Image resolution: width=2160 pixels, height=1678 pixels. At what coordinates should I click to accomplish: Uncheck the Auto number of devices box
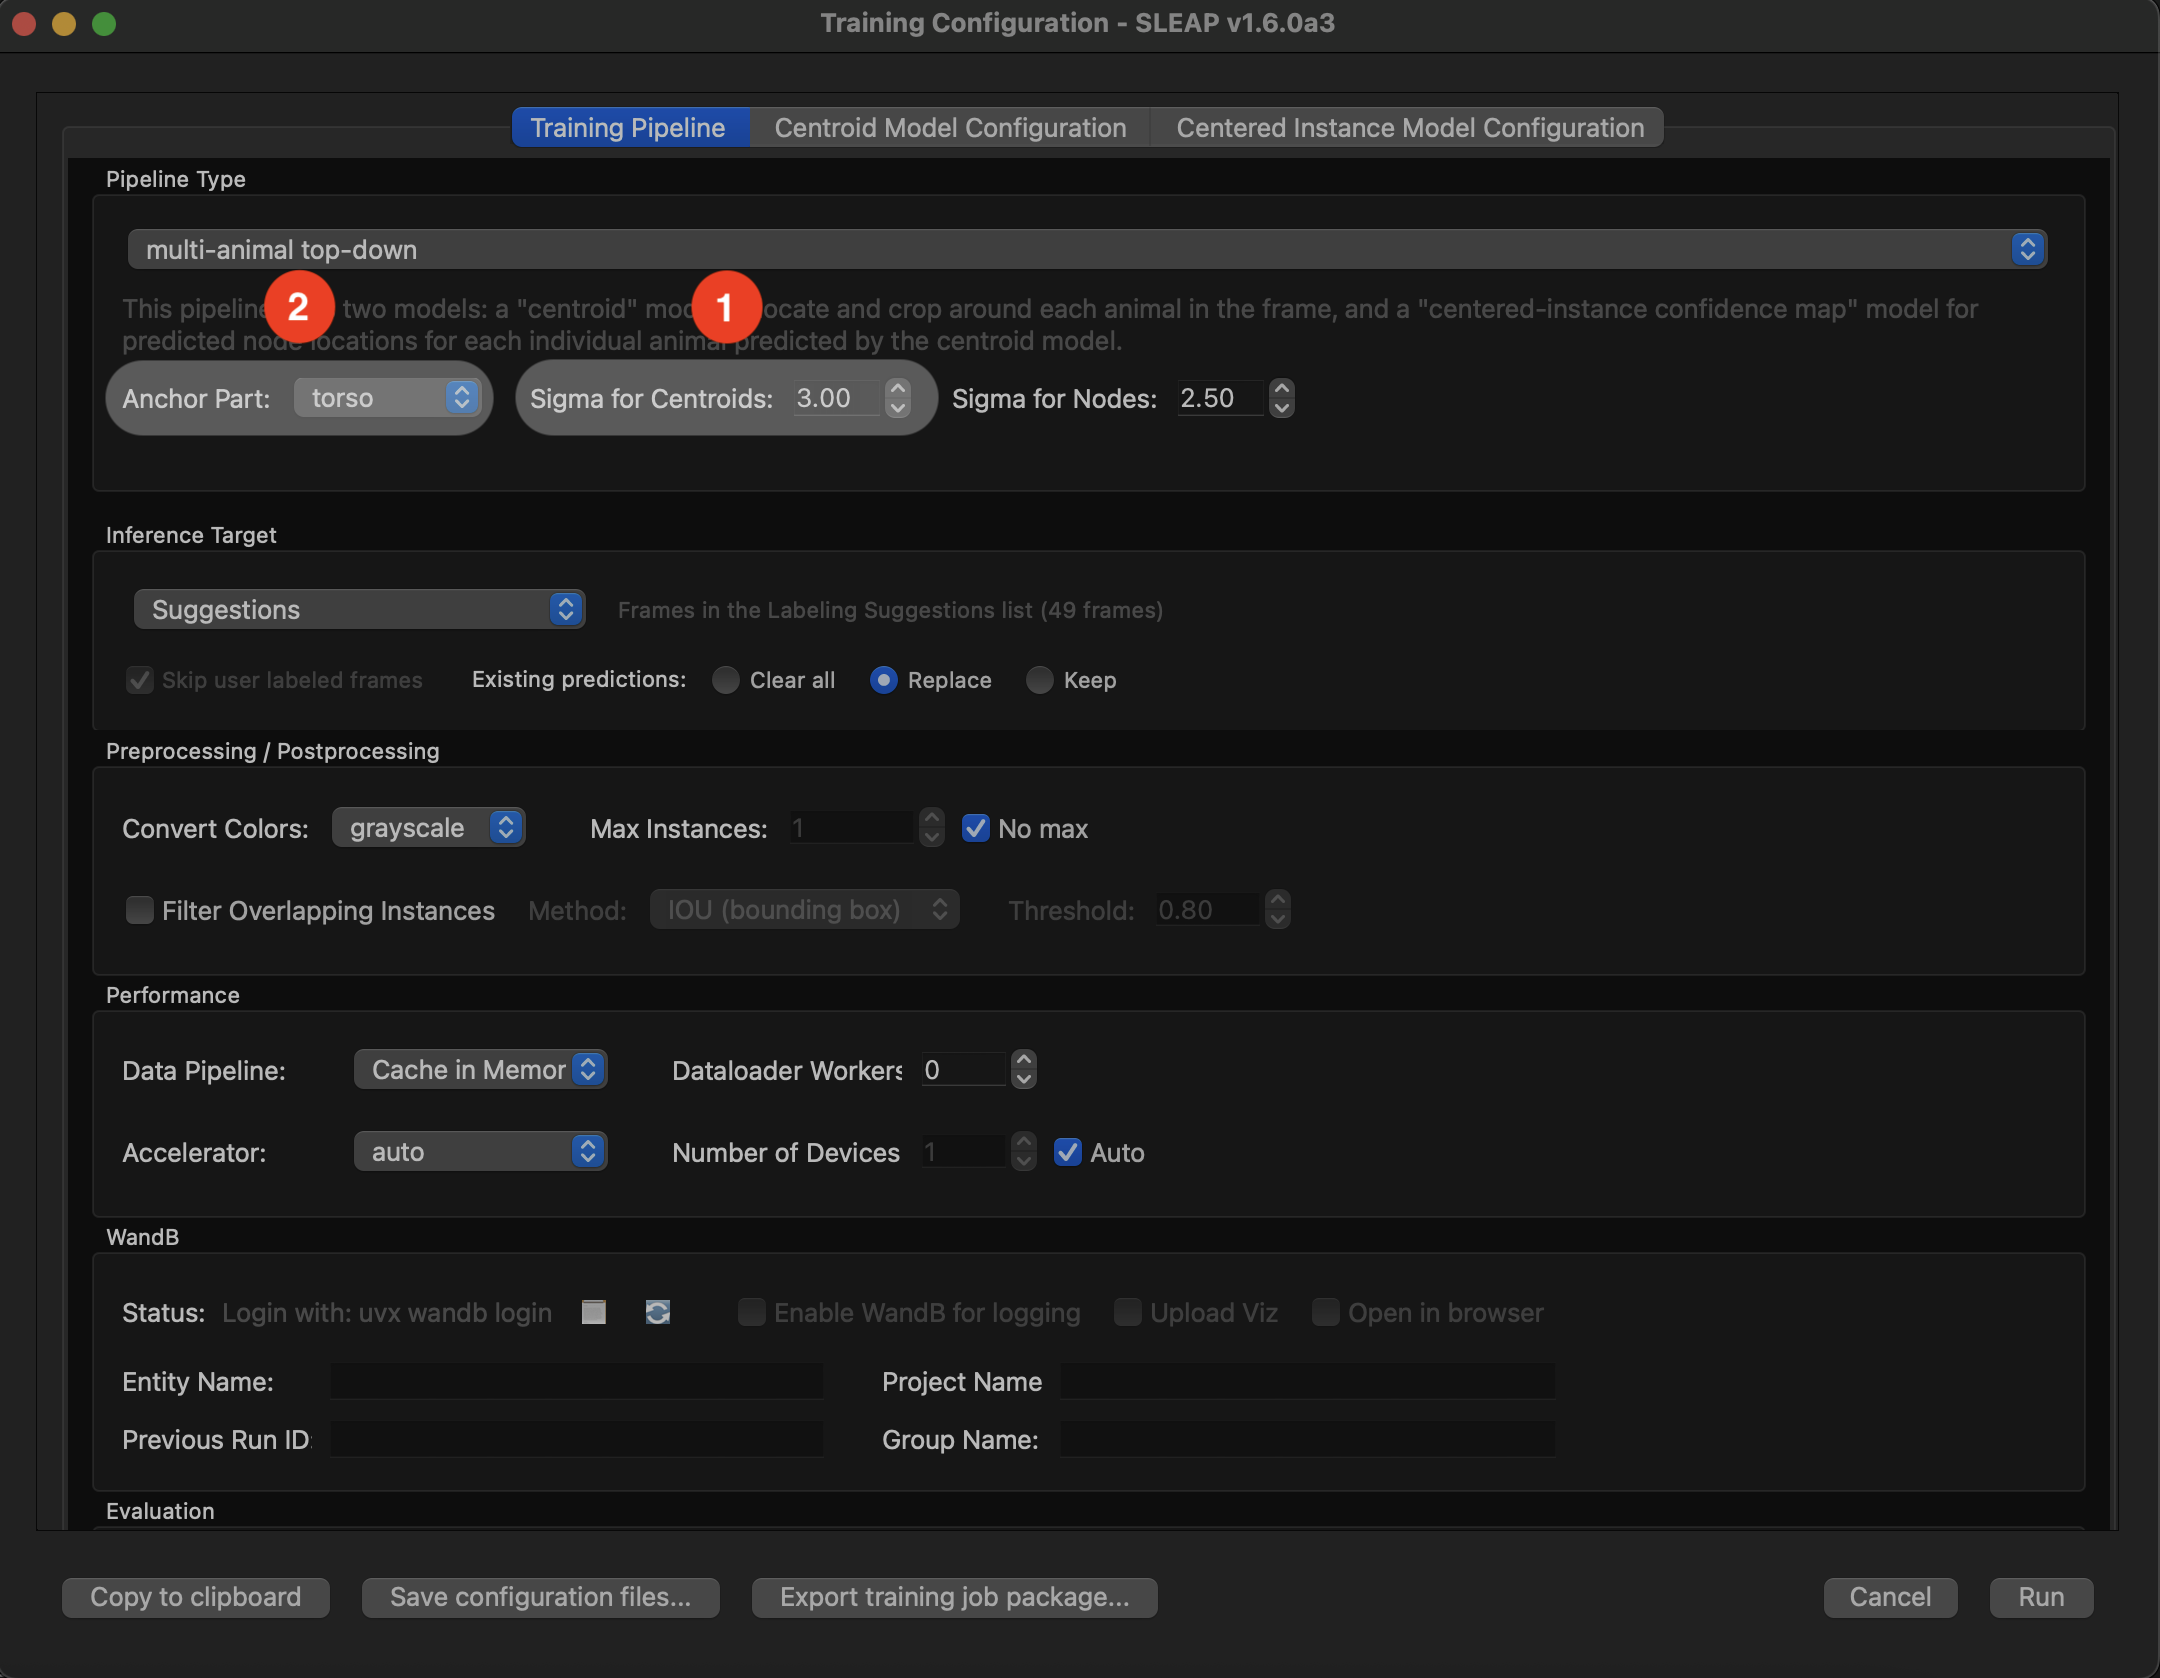tap(1068, 1152)
